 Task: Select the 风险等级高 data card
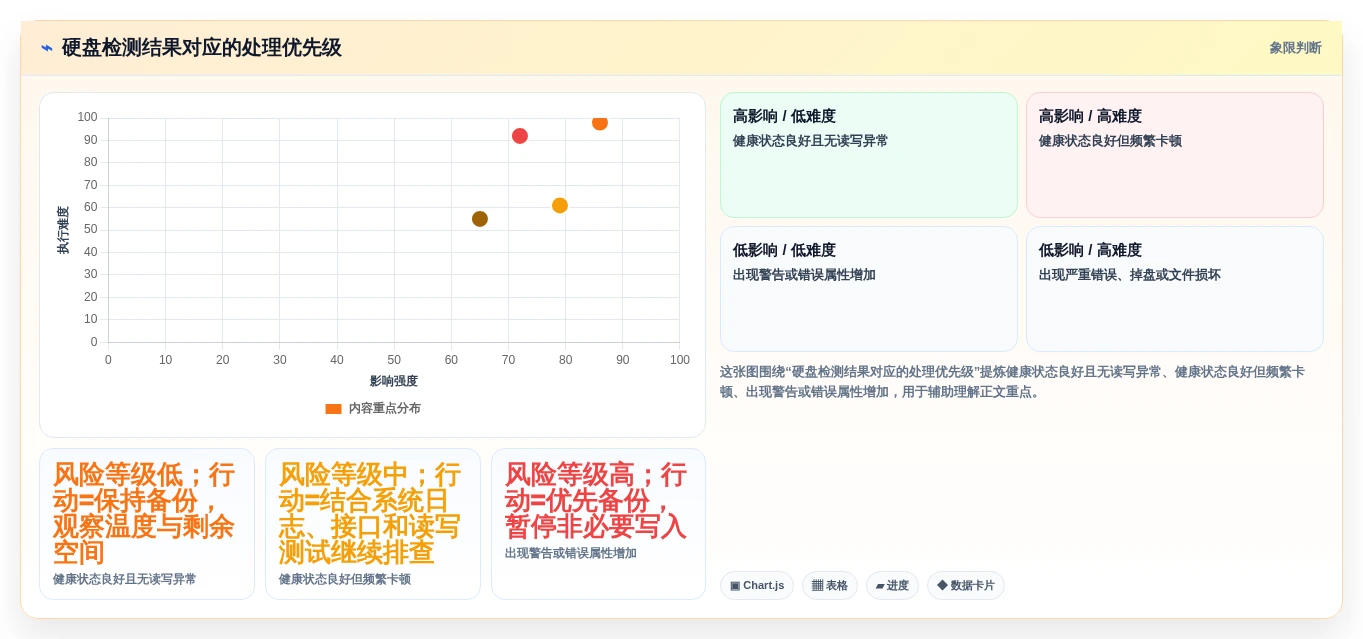tap(598, 524)
